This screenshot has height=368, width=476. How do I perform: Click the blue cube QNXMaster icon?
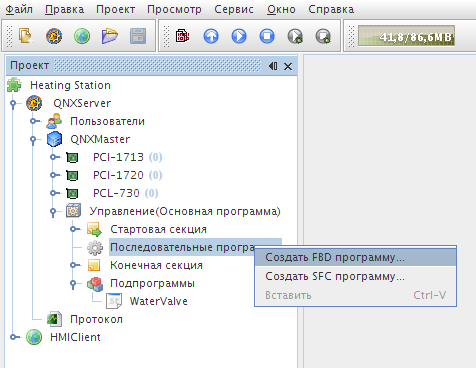54,139
